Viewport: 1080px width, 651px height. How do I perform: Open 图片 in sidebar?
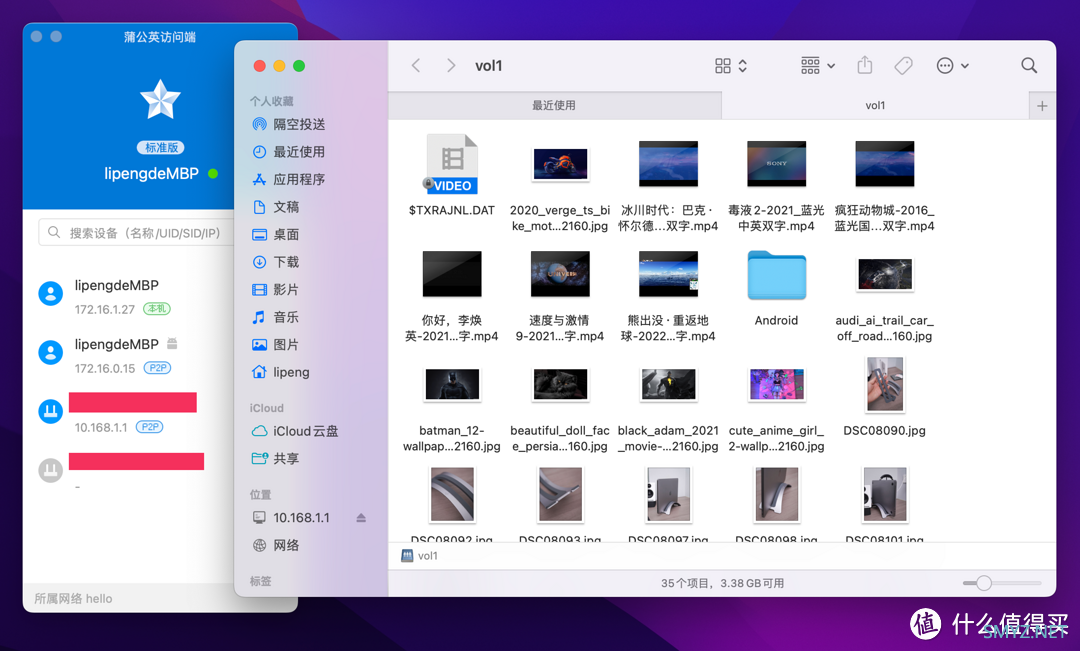tap(277, 344)
